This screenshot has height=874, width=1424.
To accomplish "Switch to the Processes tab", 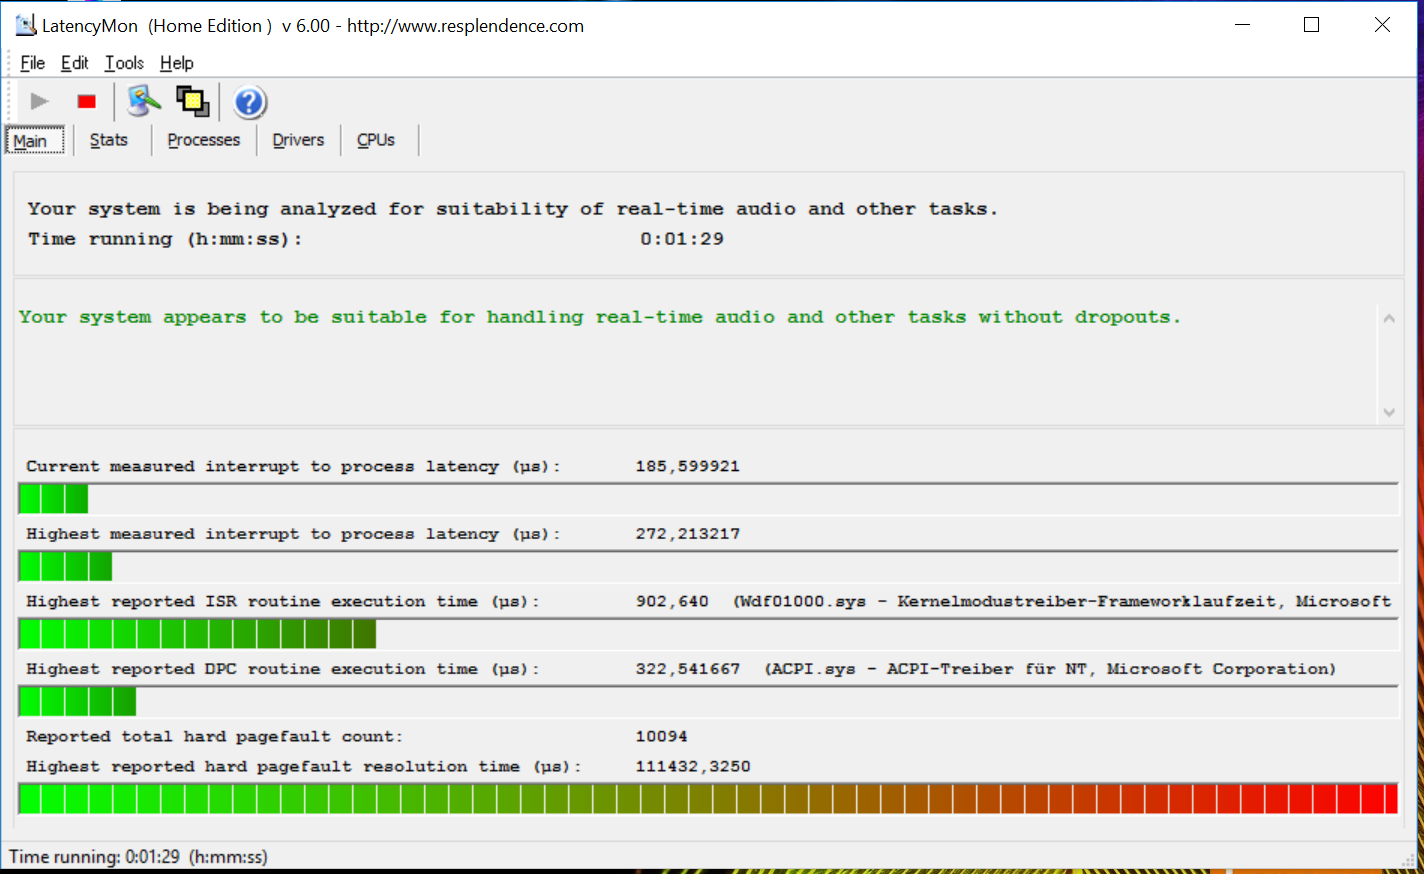I will (x=203, y=140).
